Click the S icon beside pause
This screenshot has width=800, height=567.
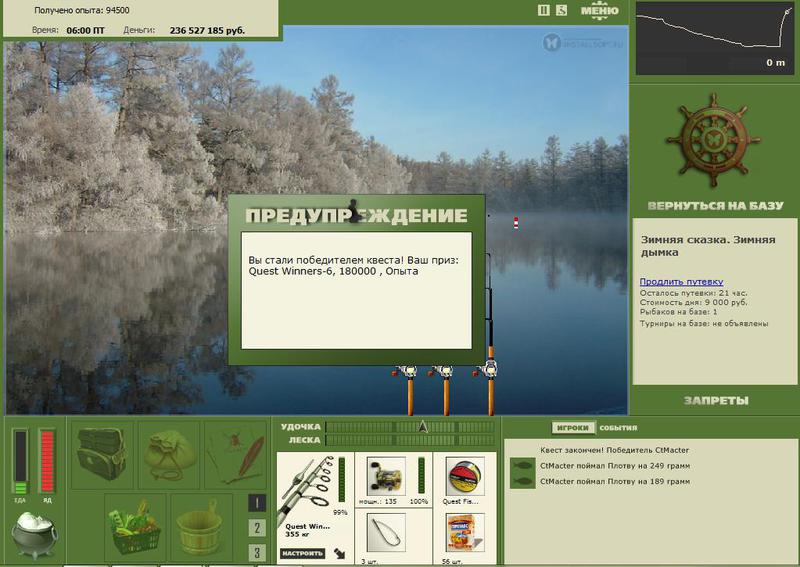(561, 10)
